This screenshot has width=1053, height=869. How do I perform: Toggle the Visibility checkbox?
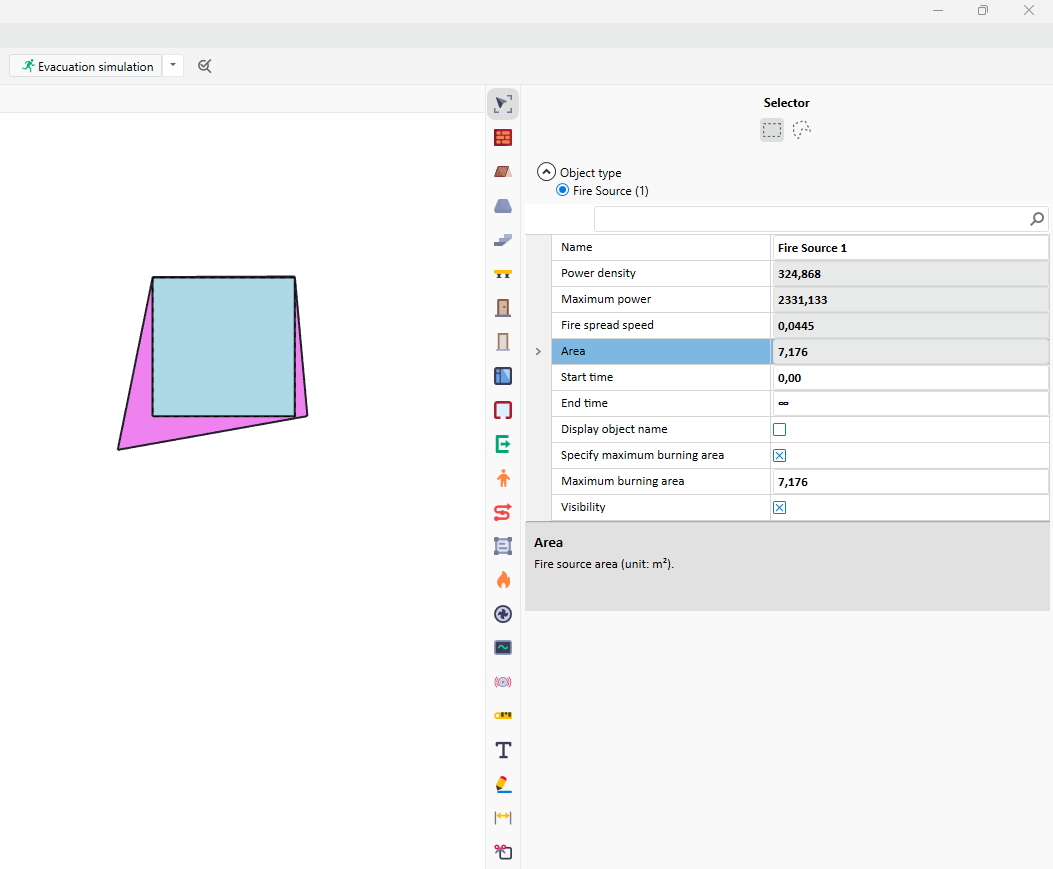click(x=780, y=507)
